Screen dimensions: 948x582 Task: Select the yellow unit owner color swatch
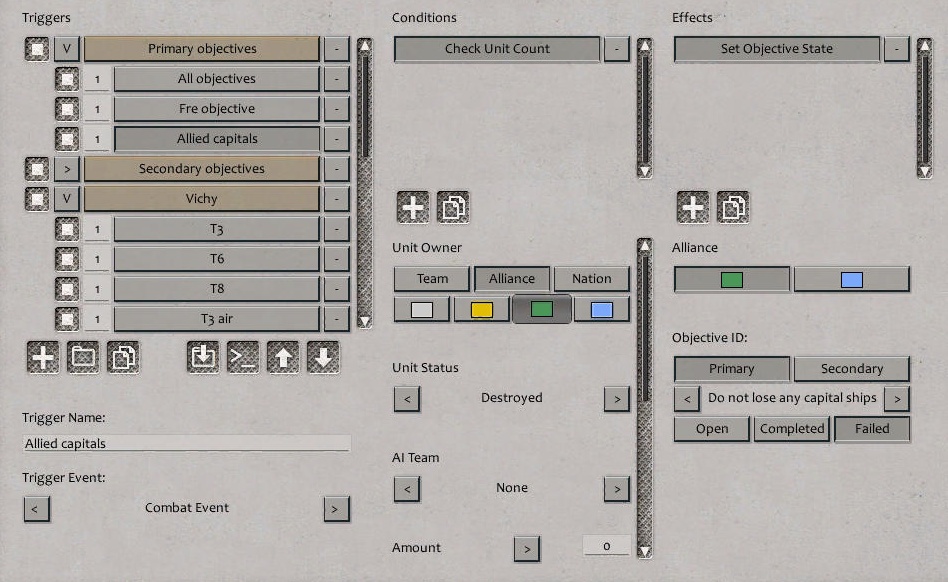(480, 309)
